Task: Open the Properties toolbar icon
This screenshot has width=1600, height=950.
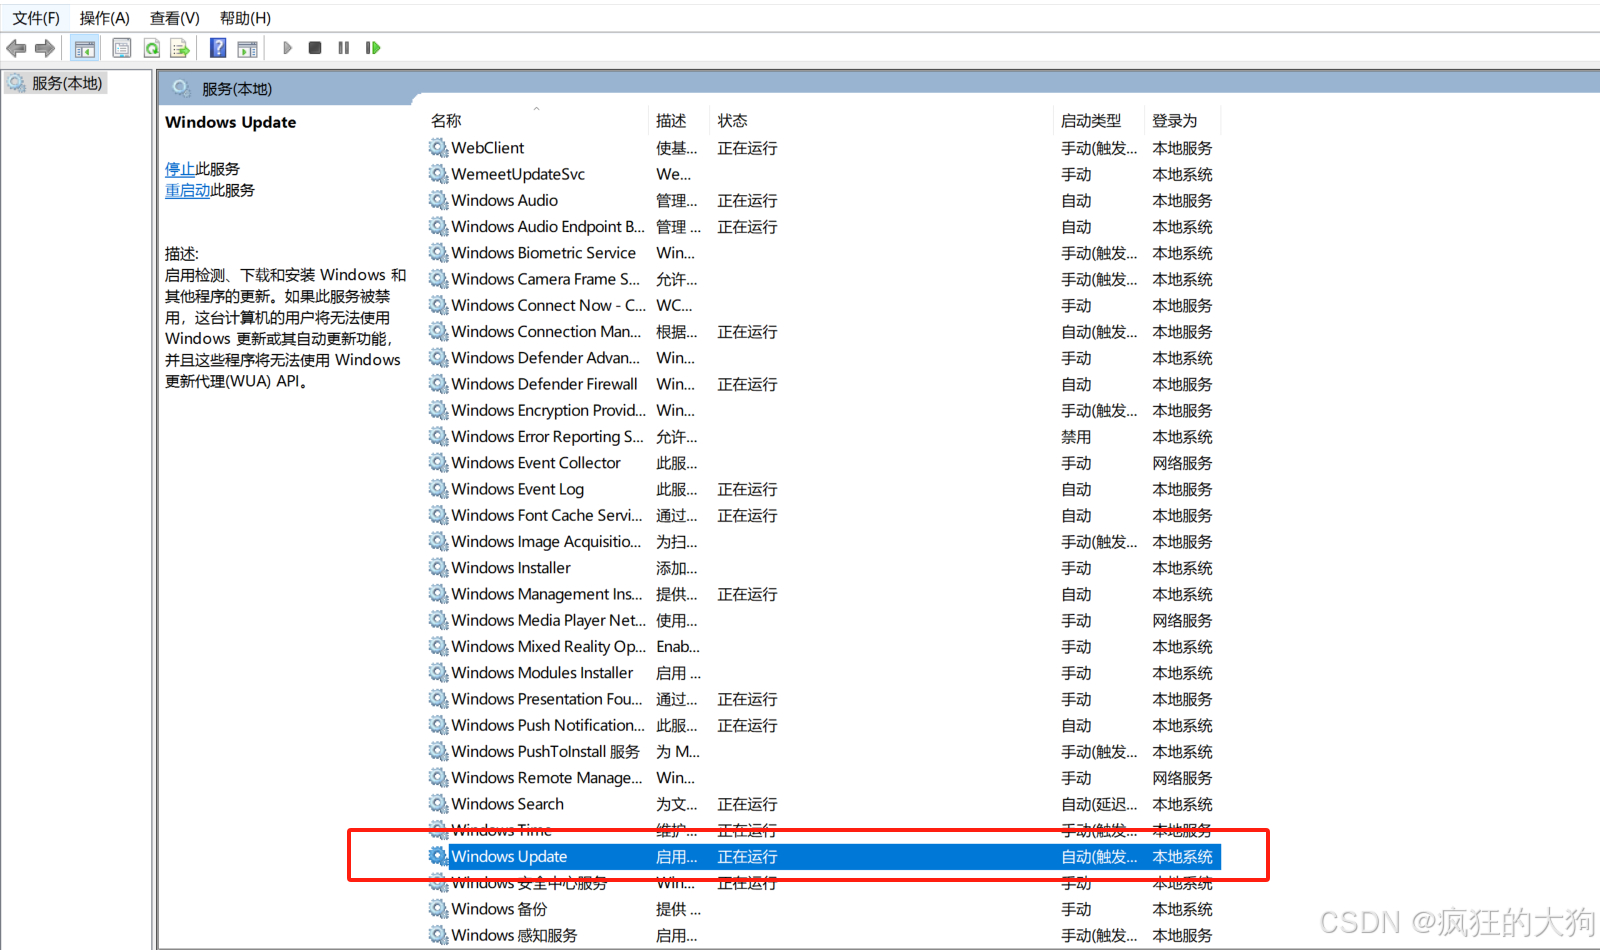Action: [x=122, y=48]
